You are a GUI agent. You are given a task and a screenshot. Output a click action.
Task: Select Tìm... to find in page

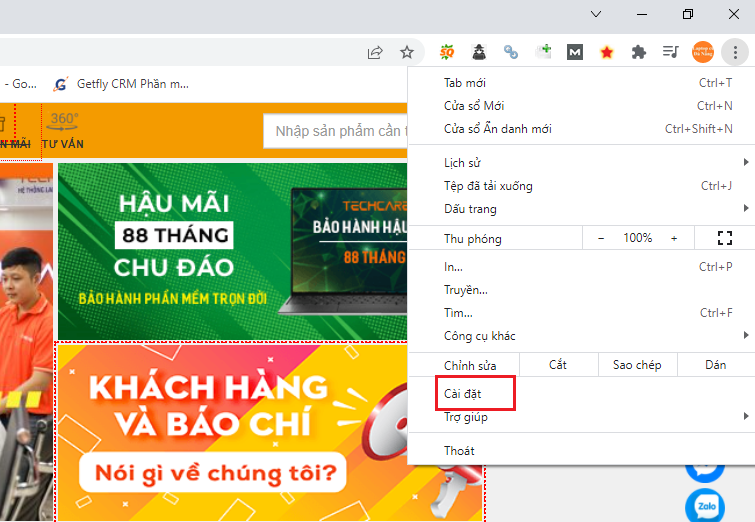tap(581, 313)
